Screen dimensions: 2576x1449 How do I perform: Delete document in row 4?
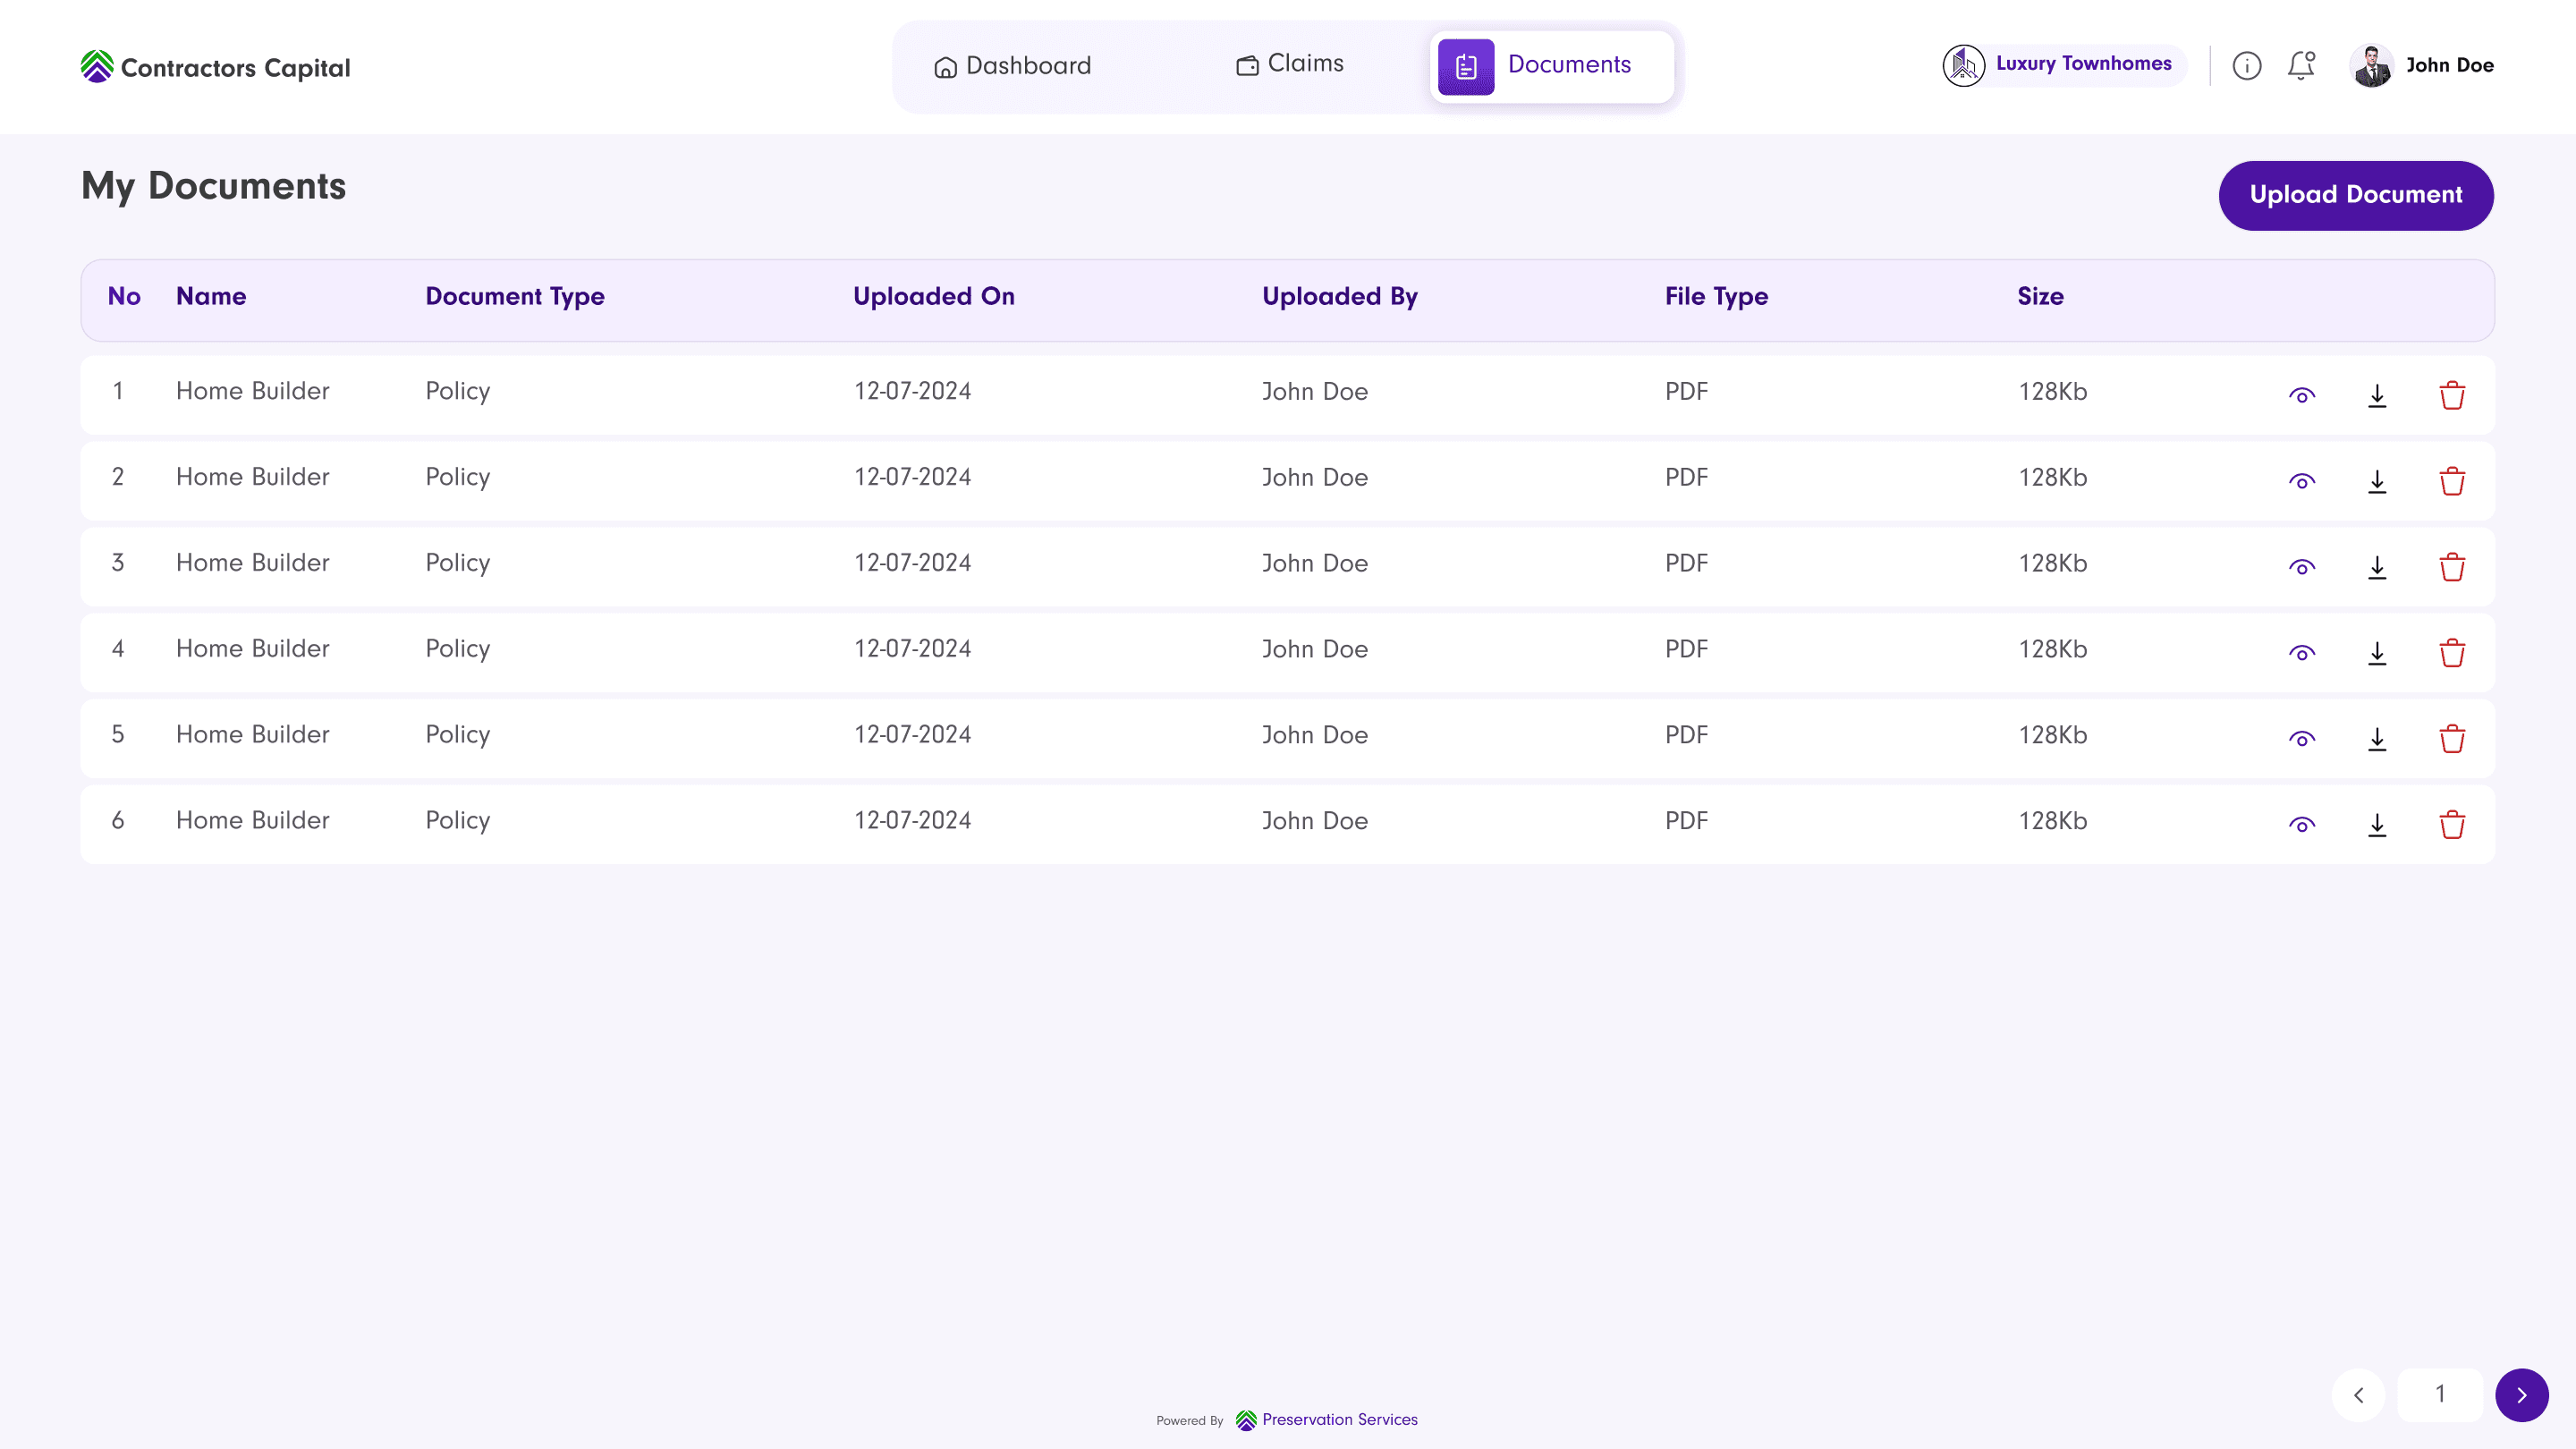(2452, 654)
